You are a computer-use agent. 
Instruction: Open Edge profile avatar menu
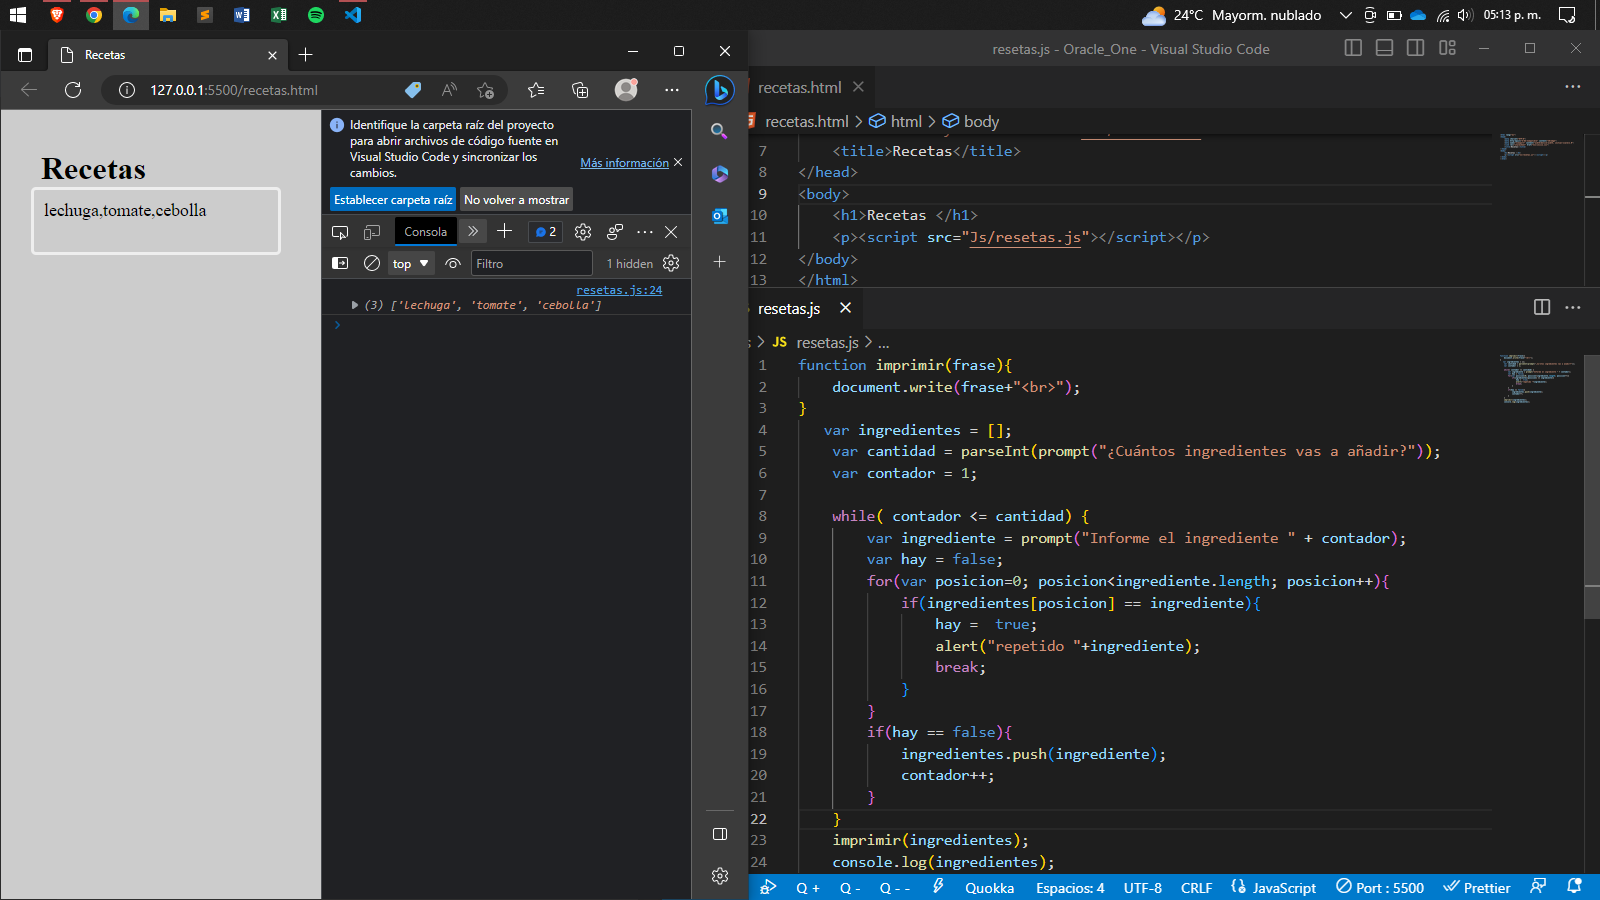click(626, 90)
